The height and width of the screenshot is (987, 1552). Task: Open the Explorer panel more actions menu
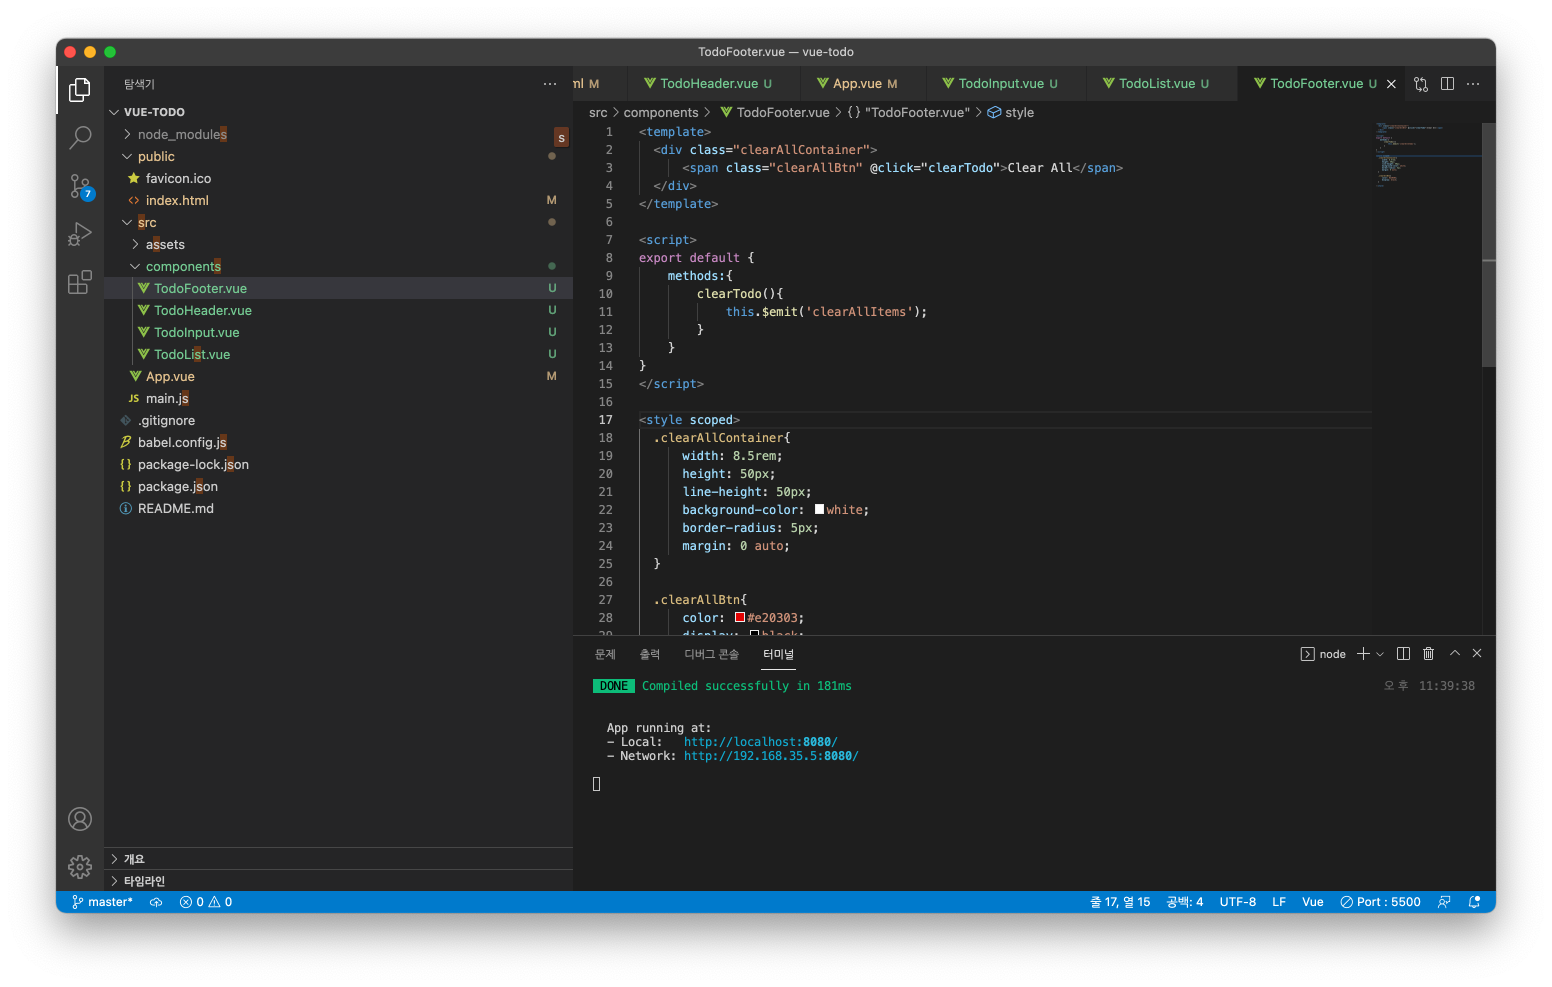click(550, 84)
